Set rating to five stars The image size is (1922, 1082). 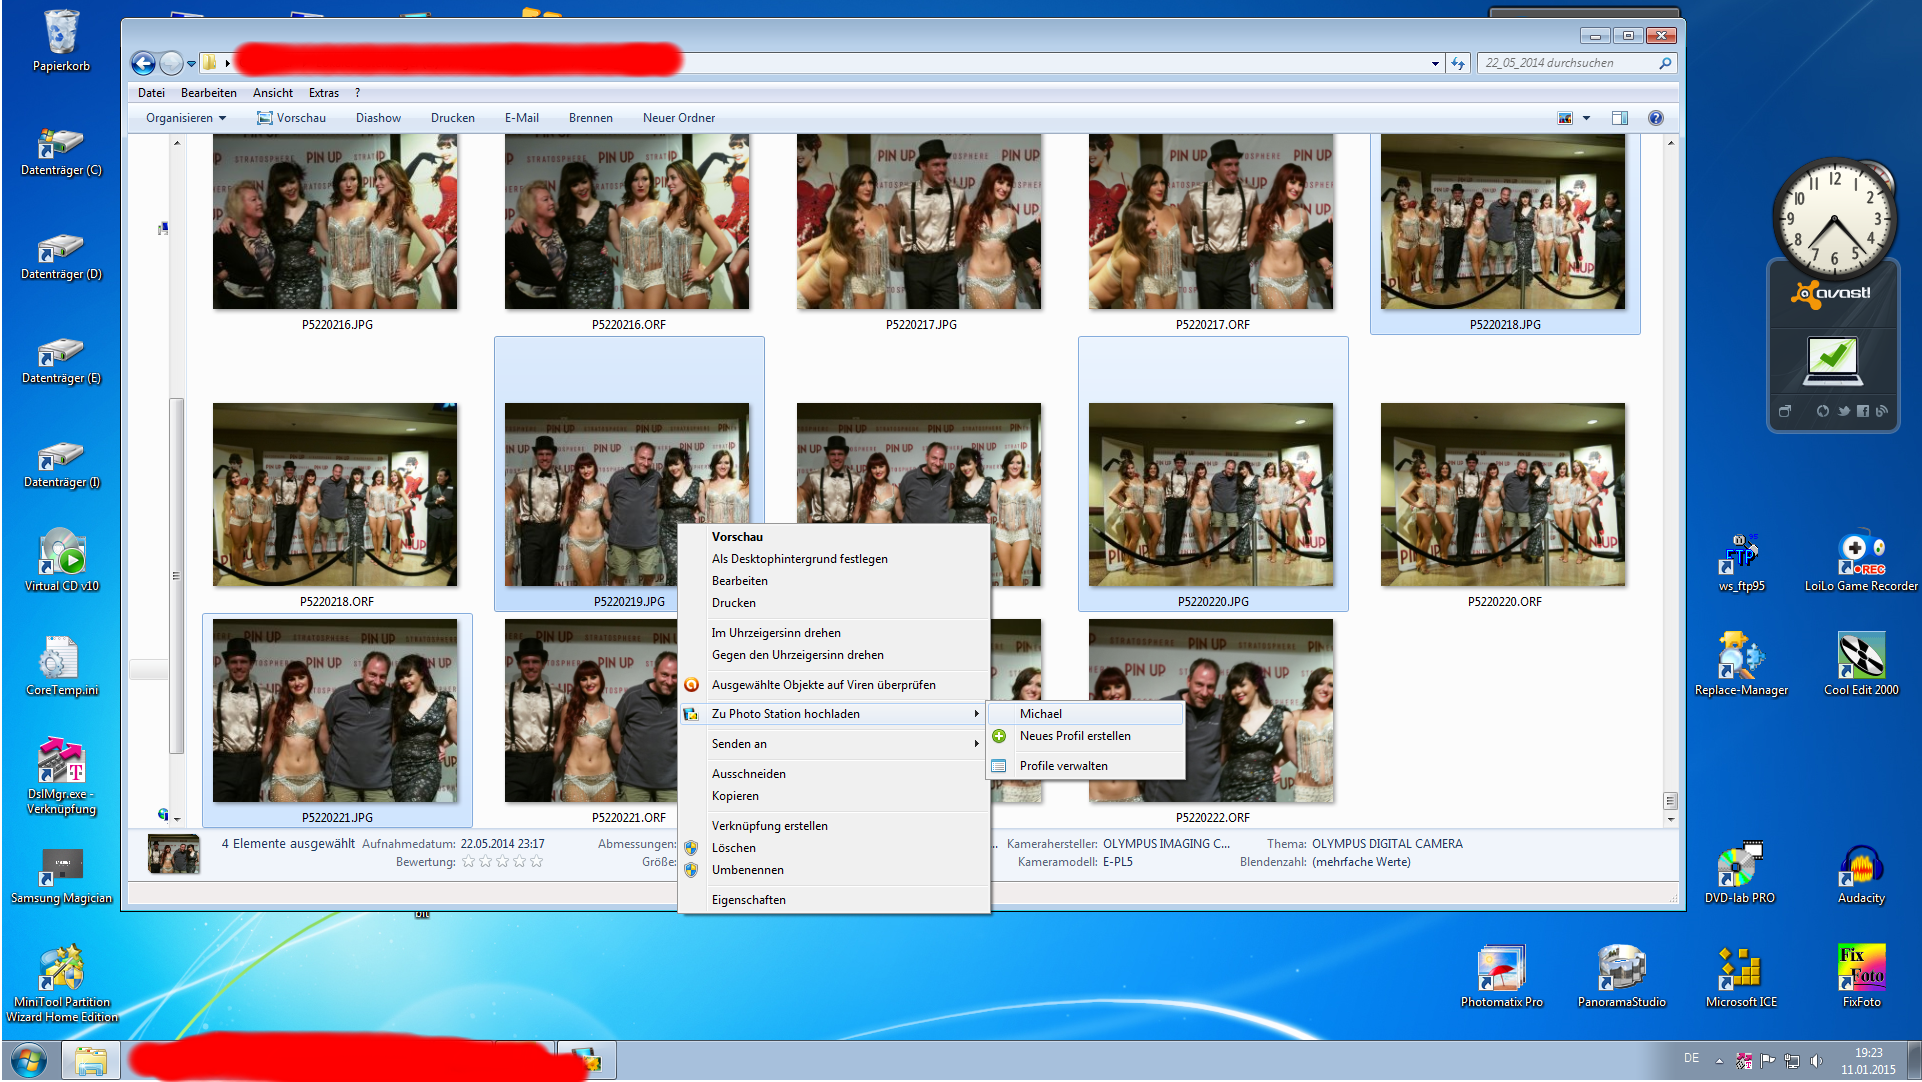(536, 862)
